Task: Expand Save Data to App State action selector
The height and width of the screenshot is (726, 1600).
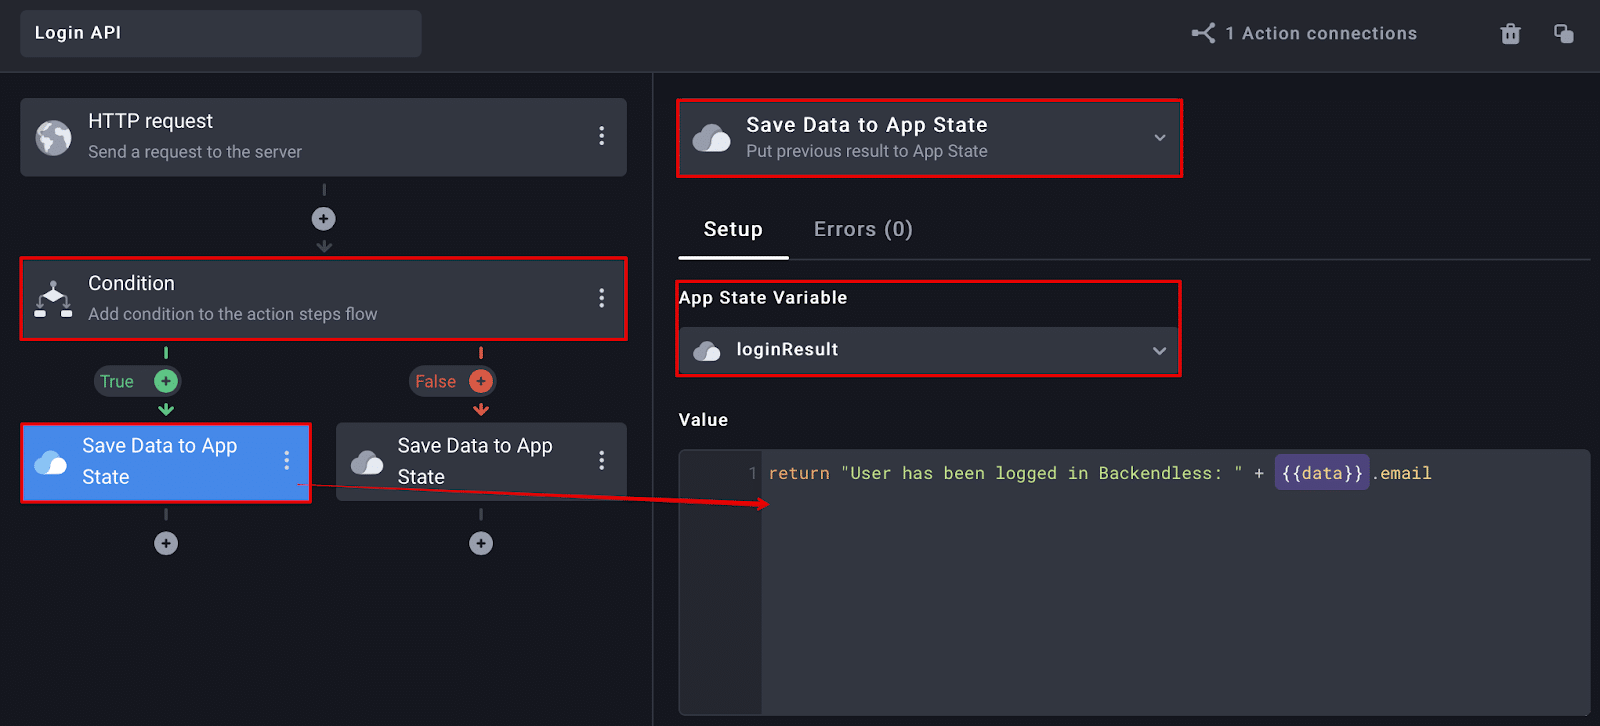Action: pos(1160,138)
